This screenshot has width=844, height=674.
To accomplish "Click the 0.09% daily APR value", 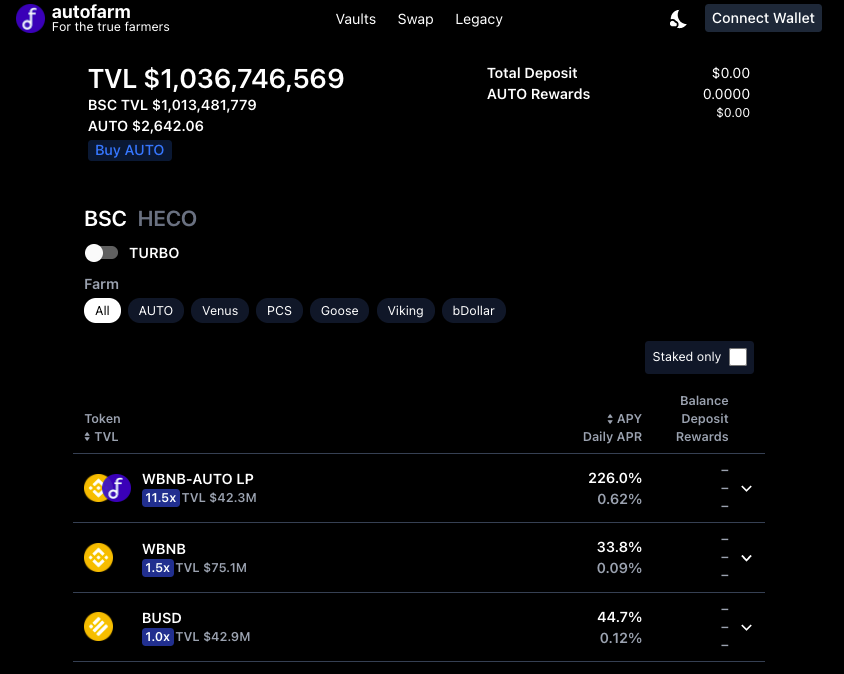I will 619,568.
